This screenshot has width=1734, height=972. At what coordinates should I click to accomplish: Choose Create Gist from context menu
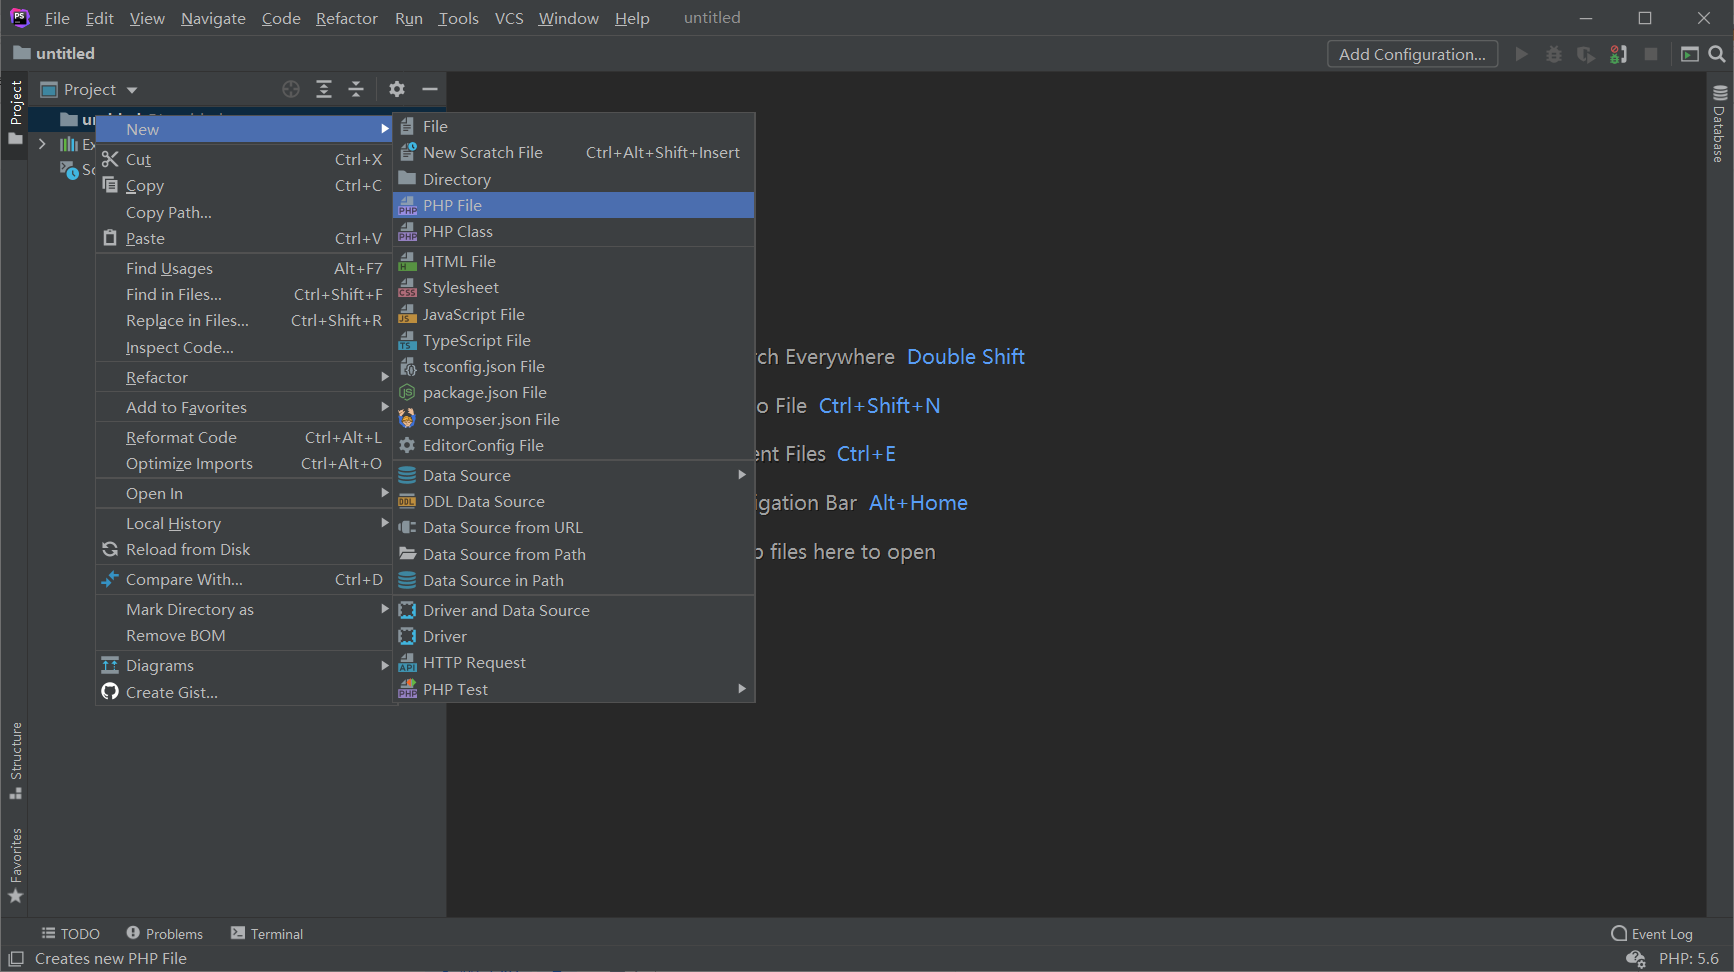point(244,692)
